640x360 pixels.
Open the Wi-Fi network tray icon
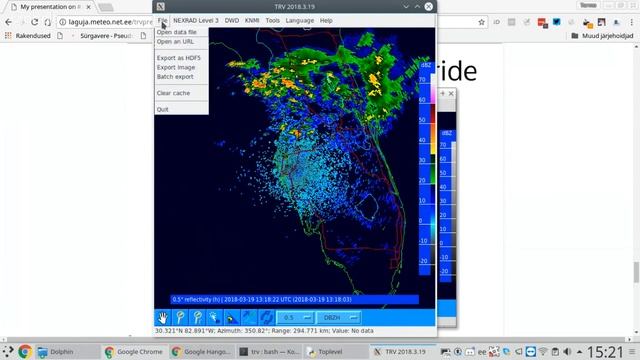[x=543, y=351]
